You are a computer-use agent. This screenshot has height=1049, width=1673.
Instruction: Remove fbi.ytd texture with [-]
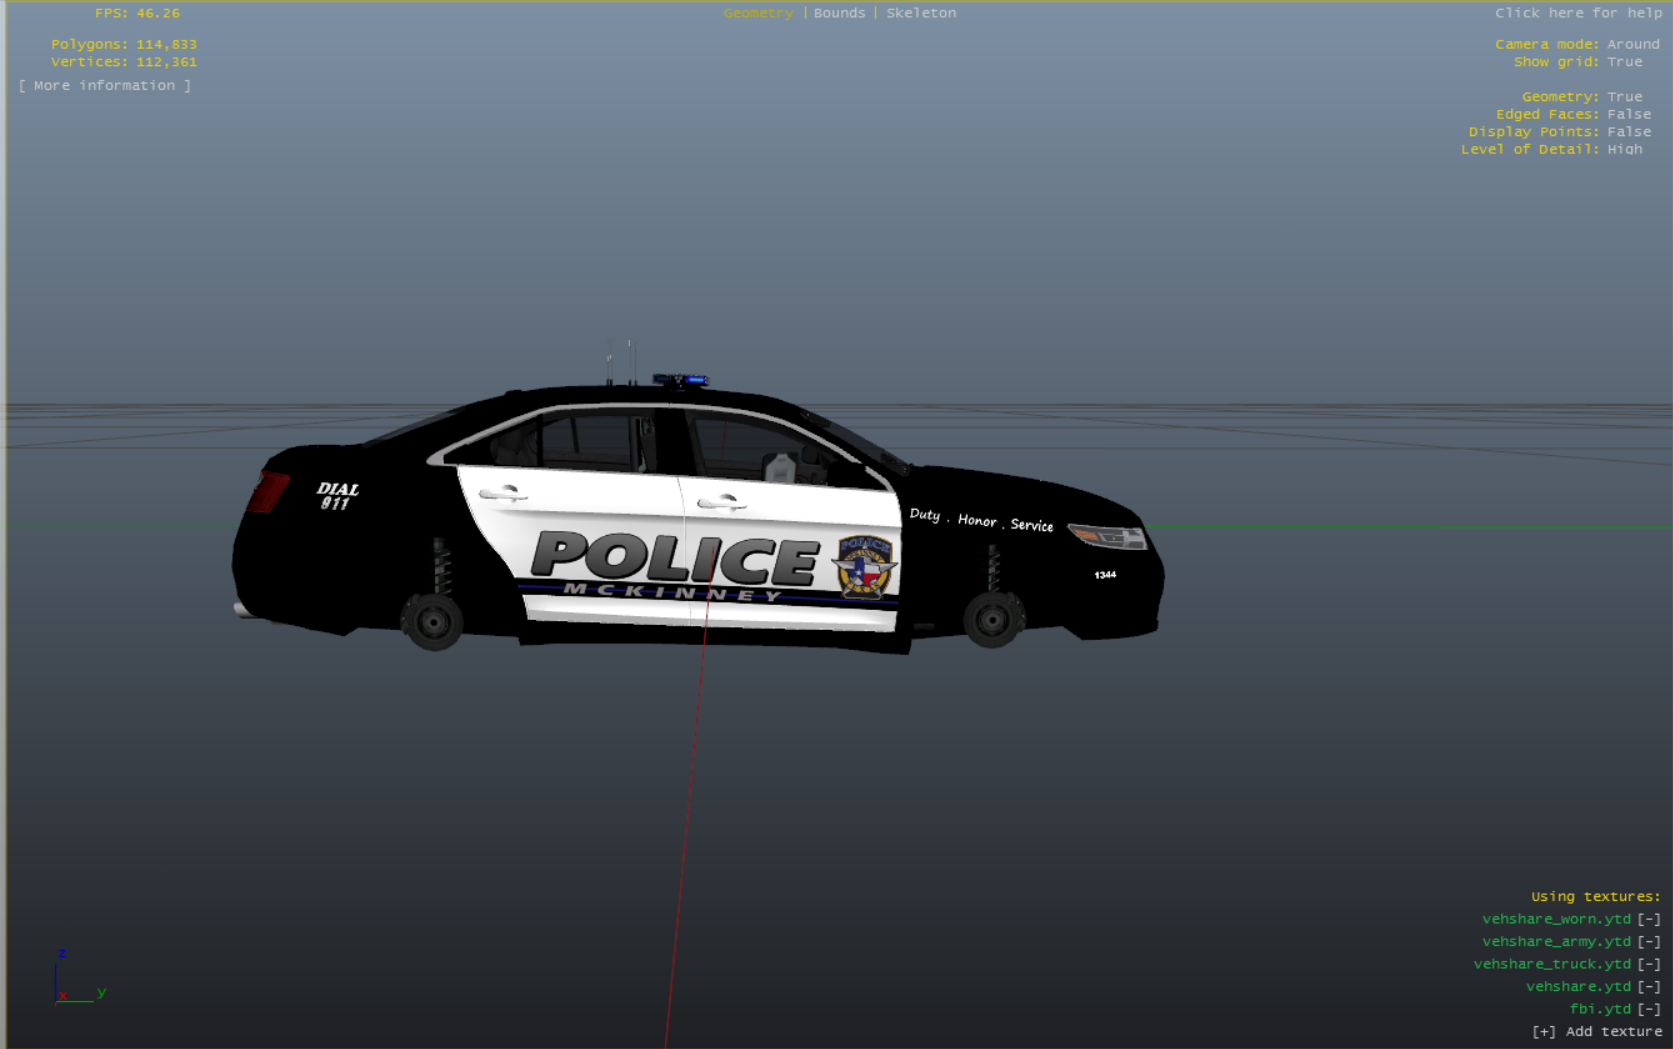[x=1649, y=1009]
